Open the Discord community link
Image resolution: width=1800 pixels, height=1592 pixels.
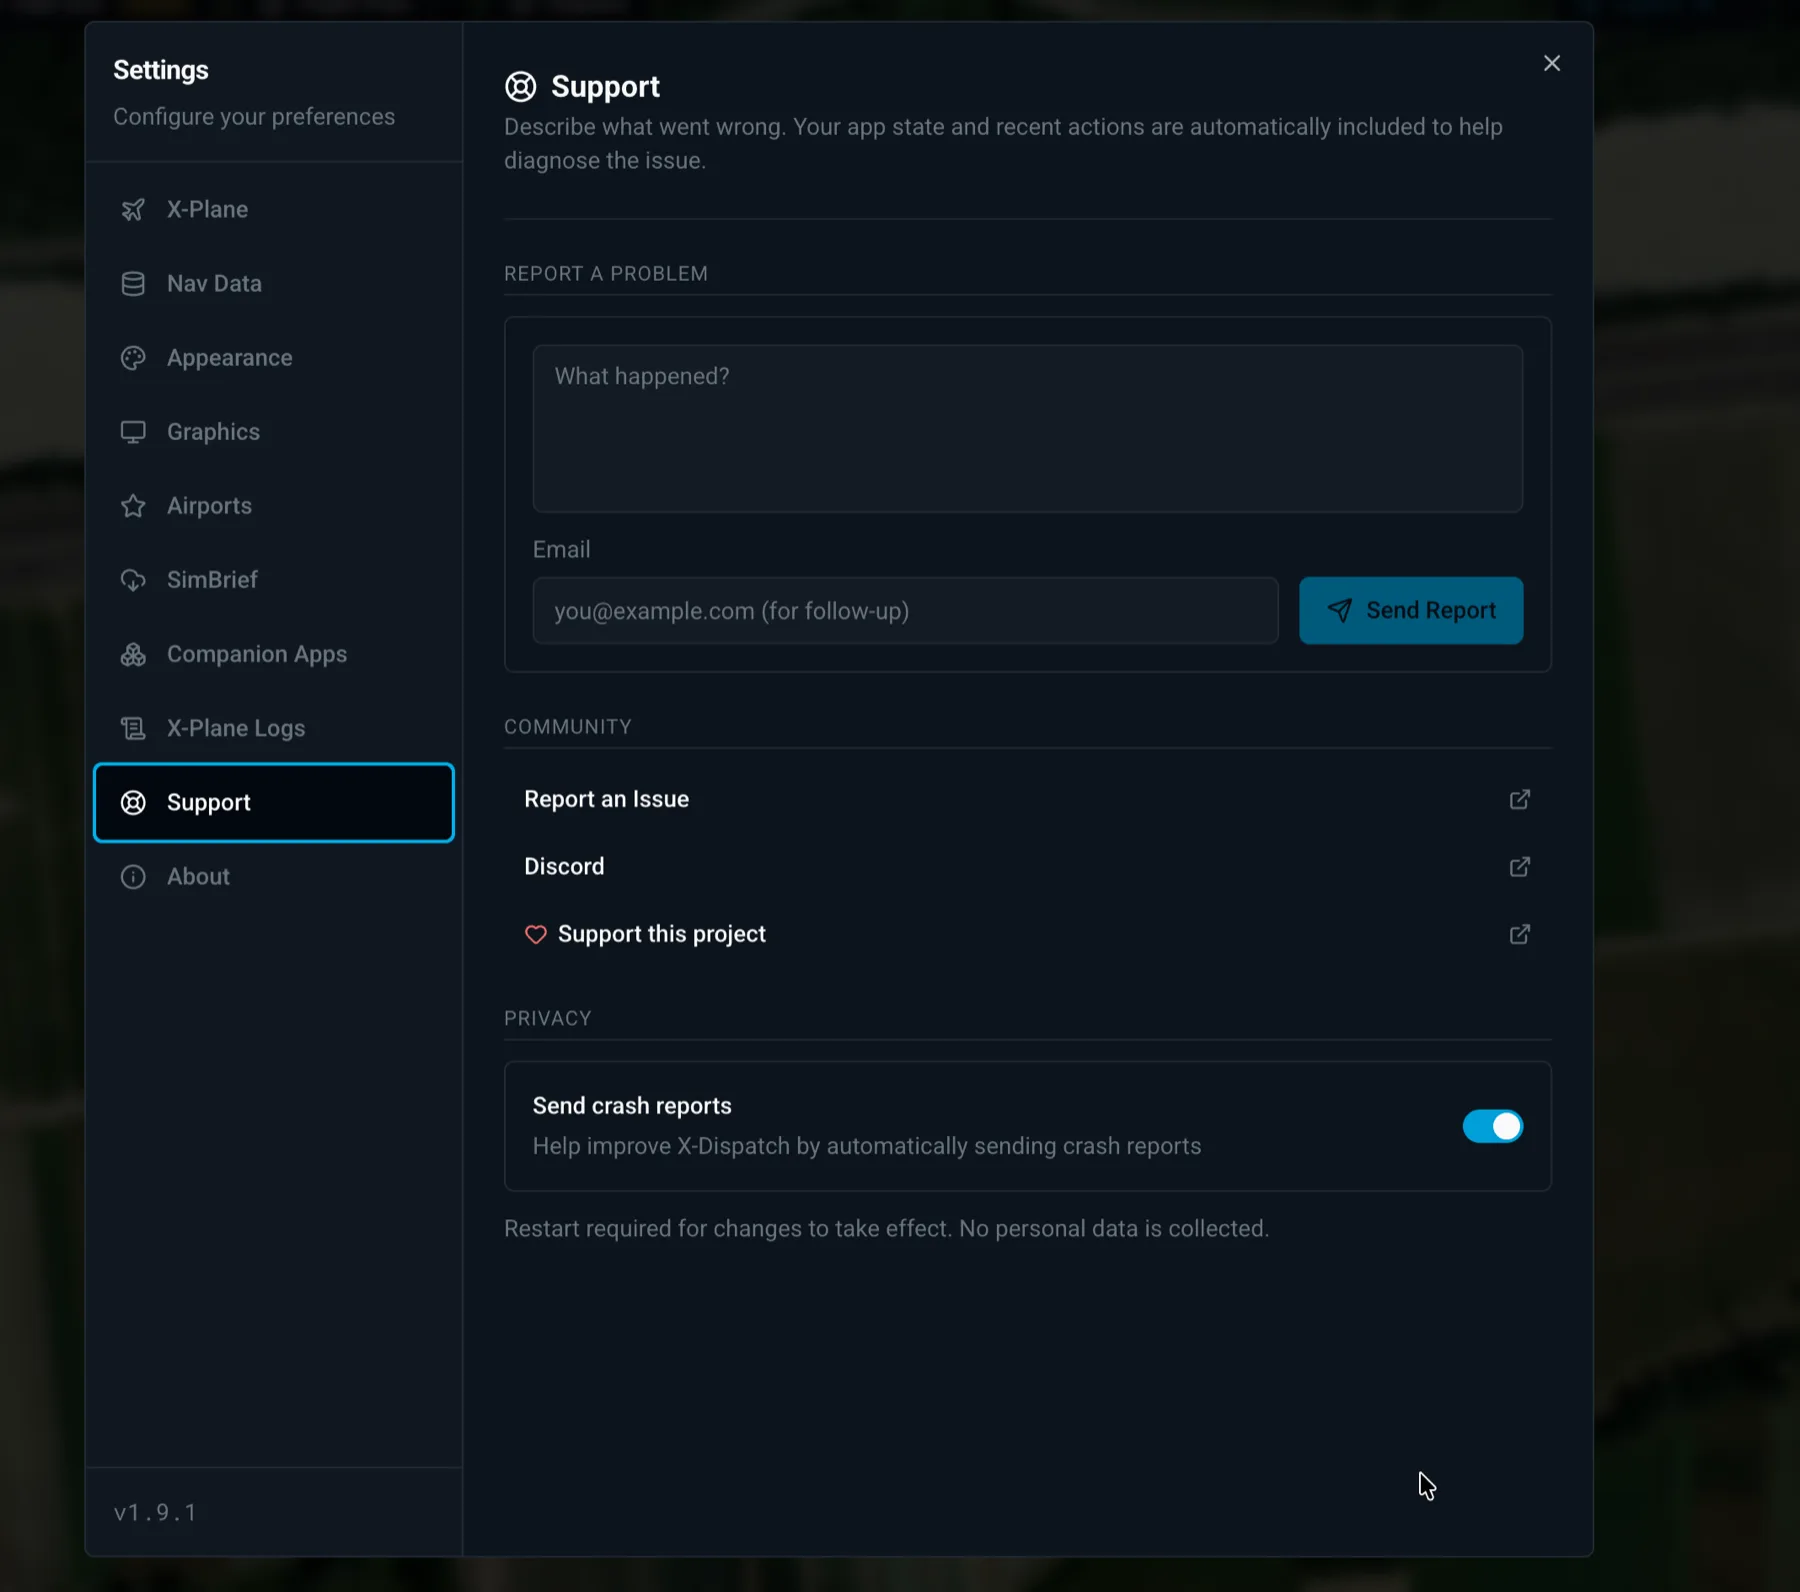tap(1027, 866)
